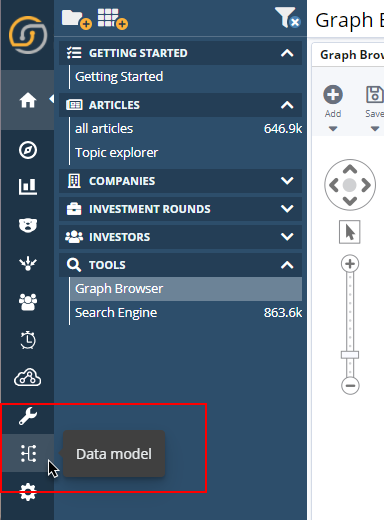Click the add folder icon

click(77, 20)
